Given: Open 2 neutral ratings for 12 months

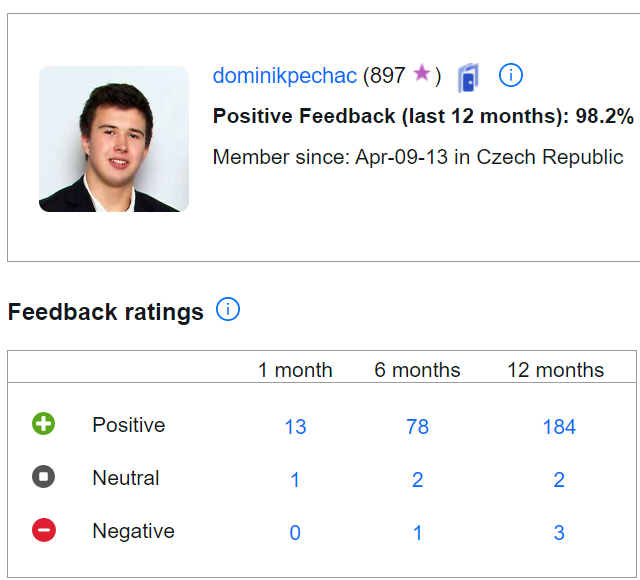Looking at the screenshot, I should 558,480.
